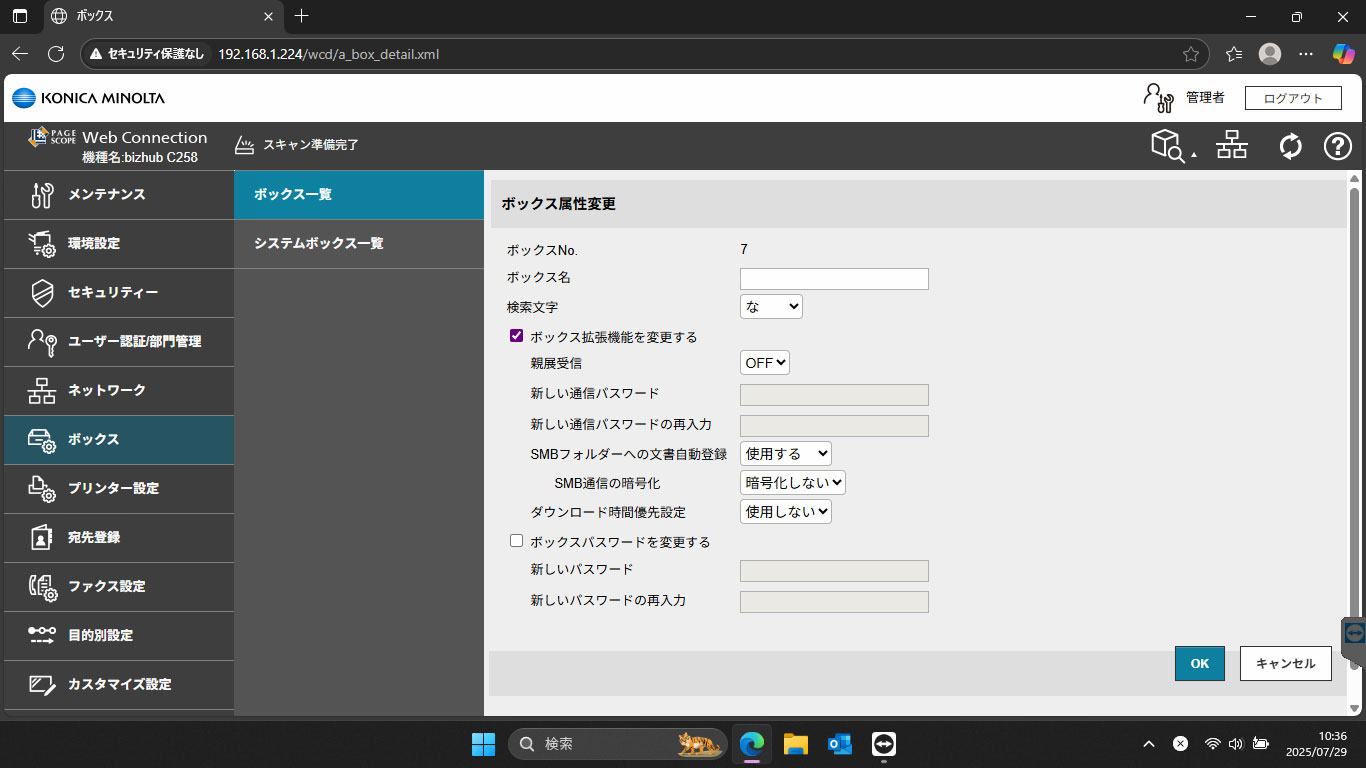Open SMB通信の暗号化 dropdown
The width and height of the screenshot is (1366, 768).
point(793,483)
